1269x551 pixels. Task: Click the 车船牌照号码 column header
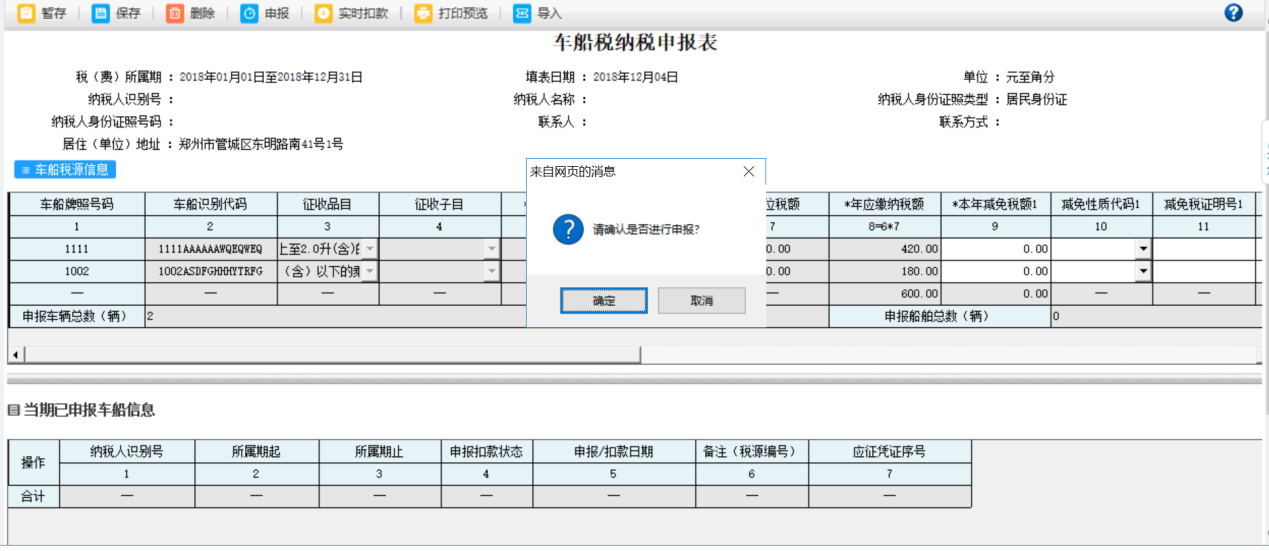76,204
